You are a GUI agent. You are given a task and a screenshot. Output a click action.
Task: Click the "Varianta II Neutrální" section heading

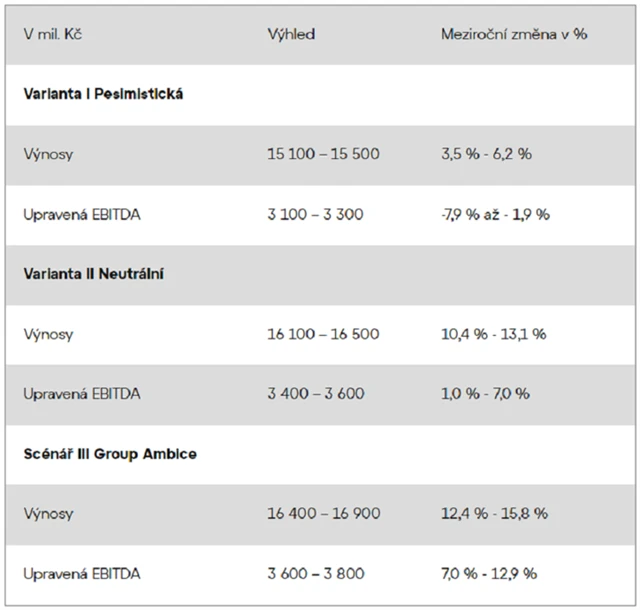94,274
